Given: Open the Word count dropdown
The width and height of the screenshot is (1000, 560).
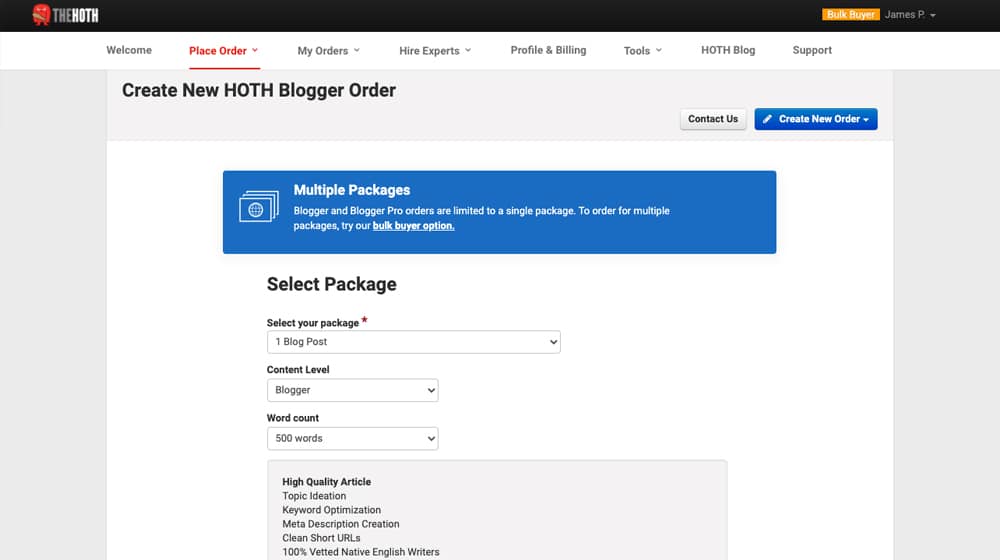Looking at the screenshot, I should [x=353, y=439].
